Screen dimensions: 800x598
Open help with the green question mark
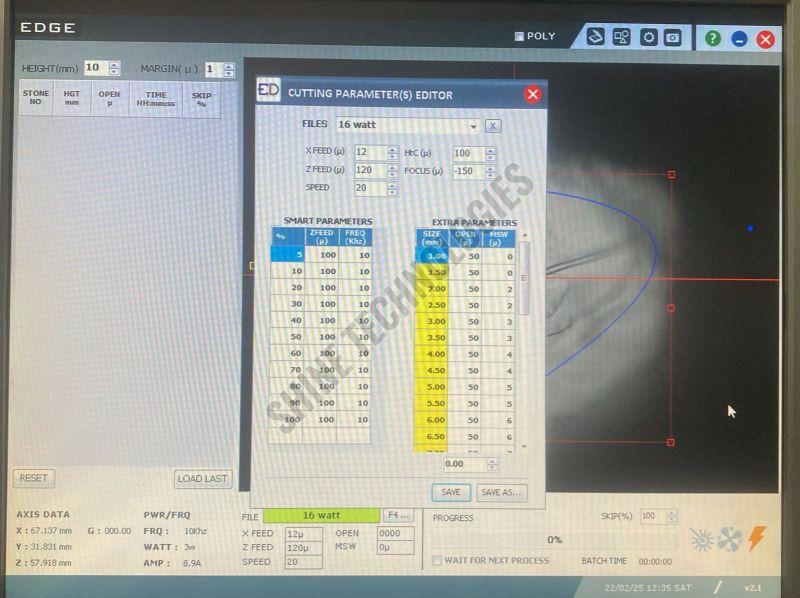click(x=712, y=38)
